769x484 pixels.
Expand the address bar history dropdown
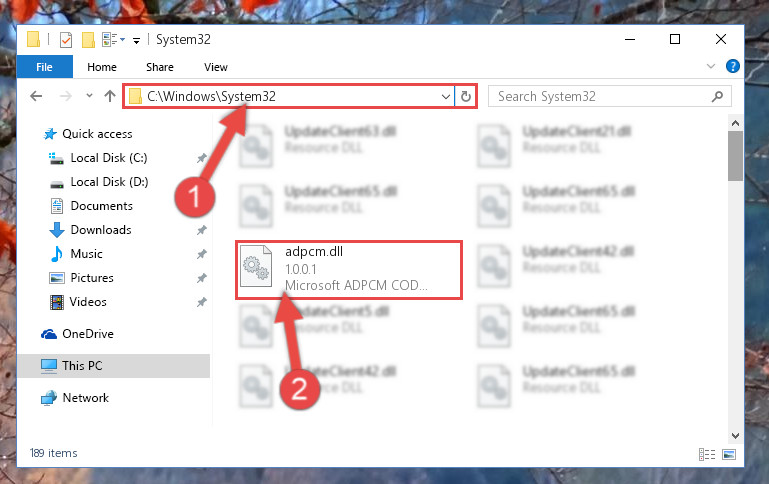(x=445, y=97)
